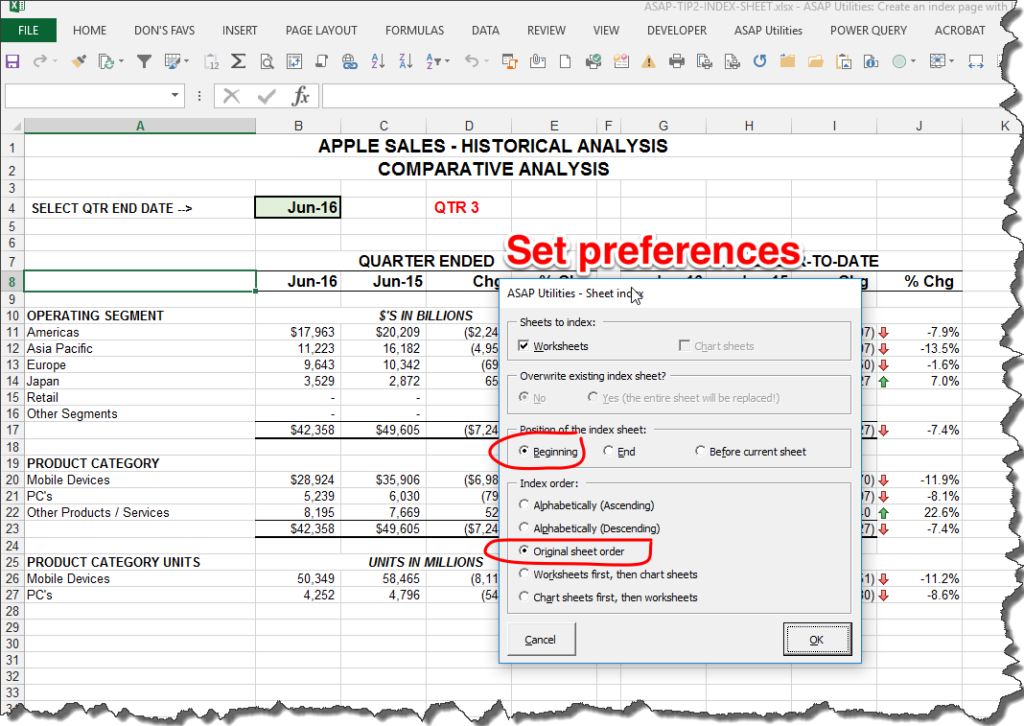Click the Redo arrow icon

coord(40,61)
